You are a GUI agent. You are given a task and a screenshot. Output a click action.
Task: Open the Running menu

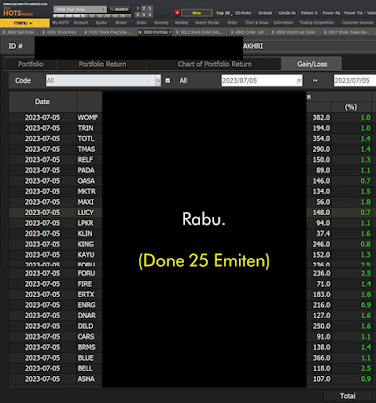pyautogui.click(x=161, y=23)
